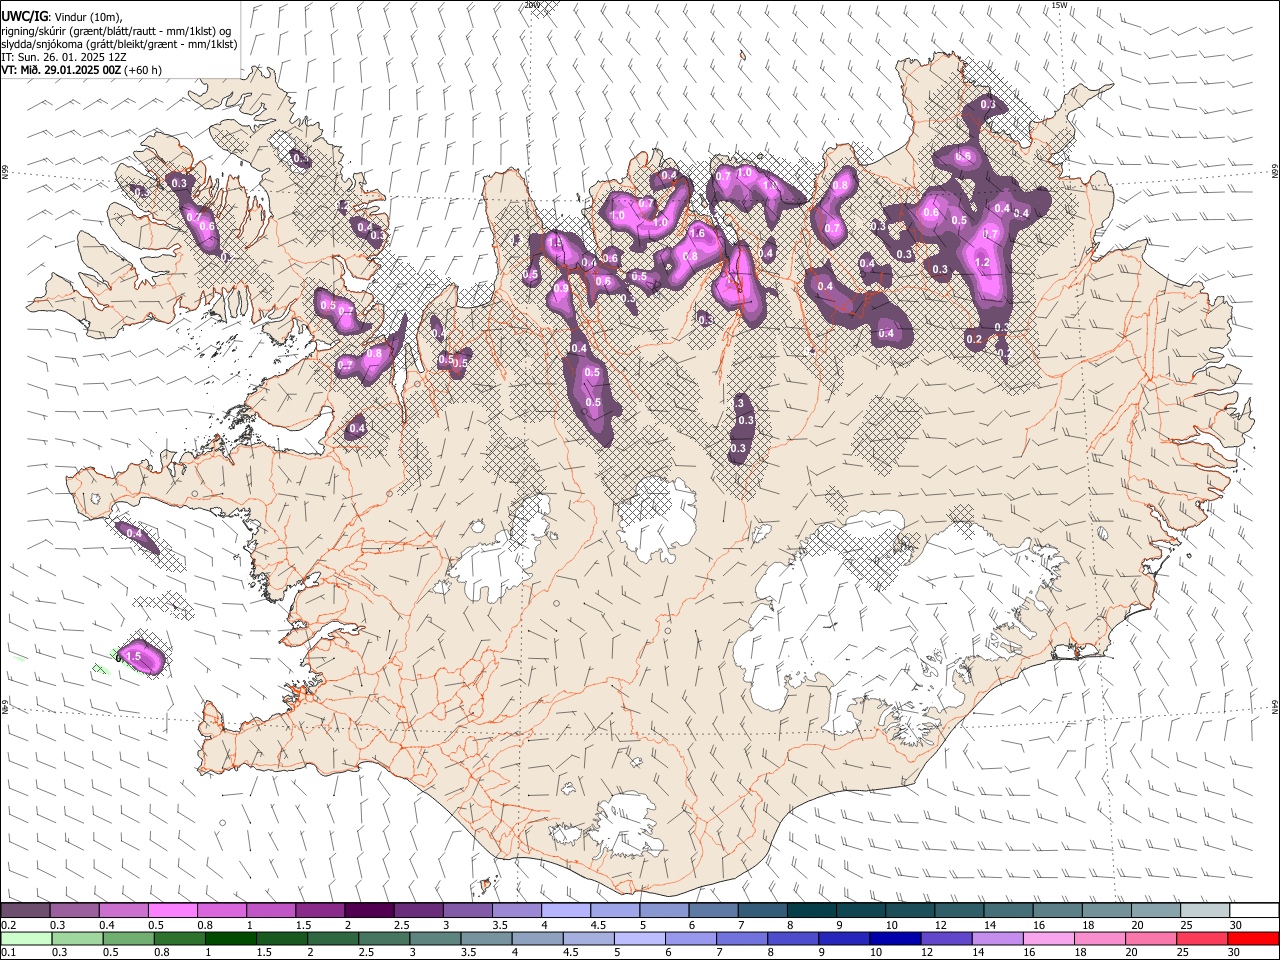Select the lower legend swatch between 7 and 8

[x=742, y=938]
